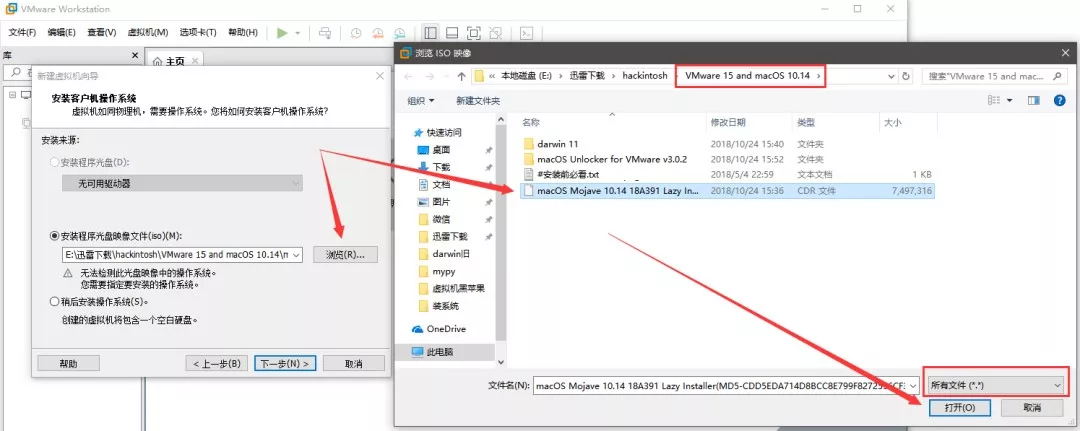Open the 编辑(E) menu
The image size is (1080, 431).
pyautogui.click(x=61, y=32)
